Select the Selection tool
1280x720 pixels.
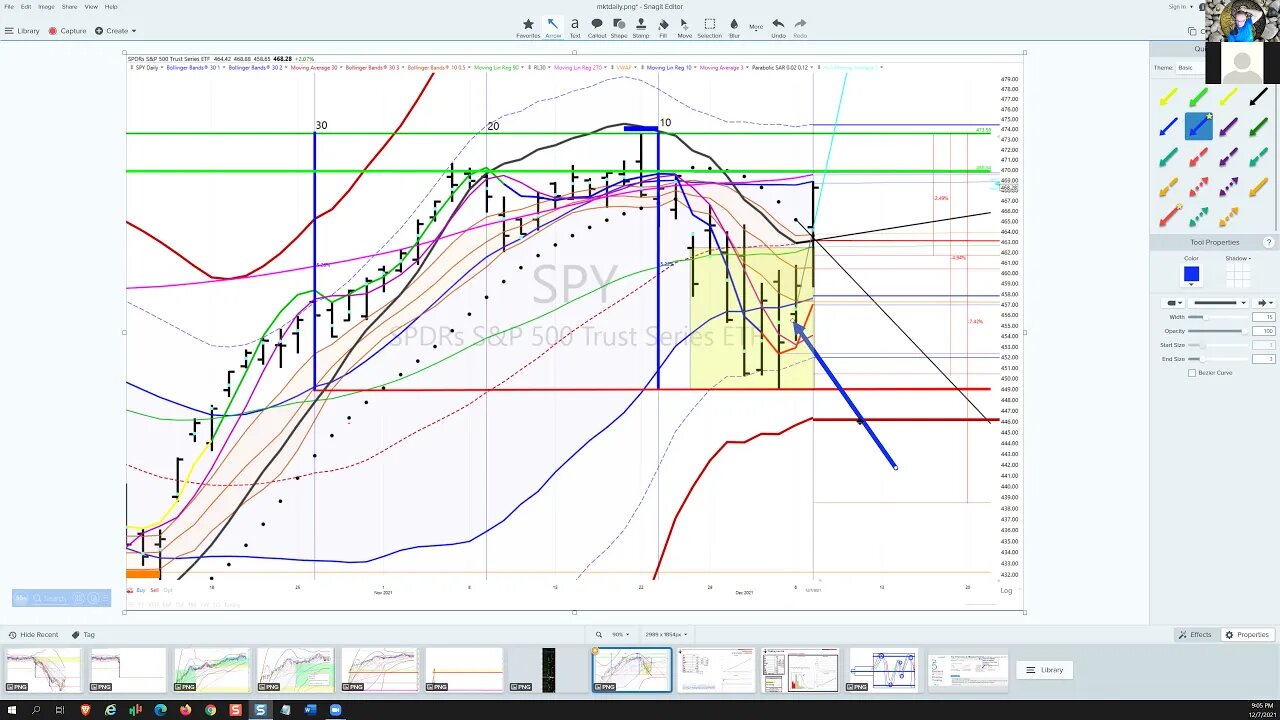point(710,28)
